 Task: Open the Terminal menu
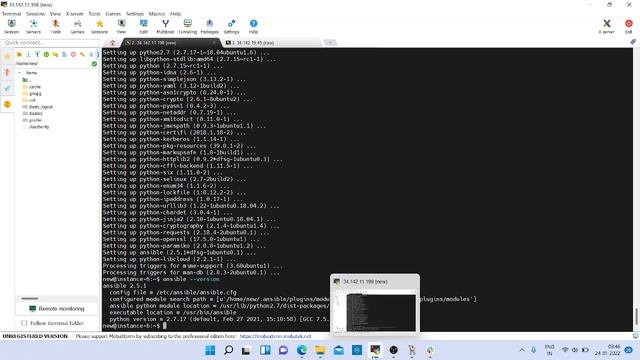[11, 13]
